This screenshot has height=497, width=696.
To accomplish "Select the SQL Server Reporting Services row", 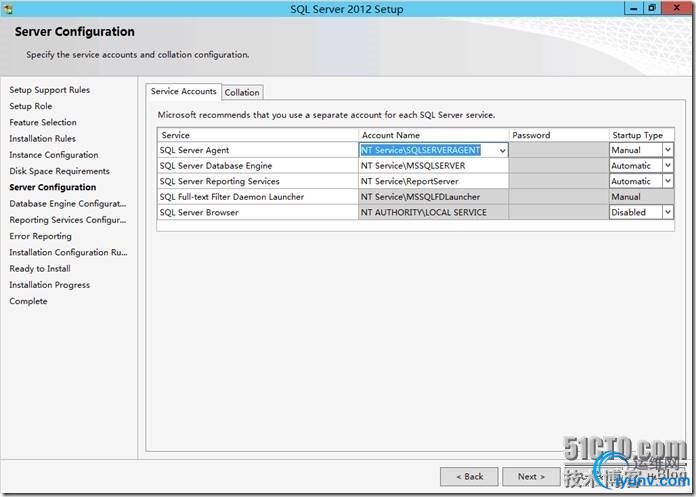I will pos(257,181).
